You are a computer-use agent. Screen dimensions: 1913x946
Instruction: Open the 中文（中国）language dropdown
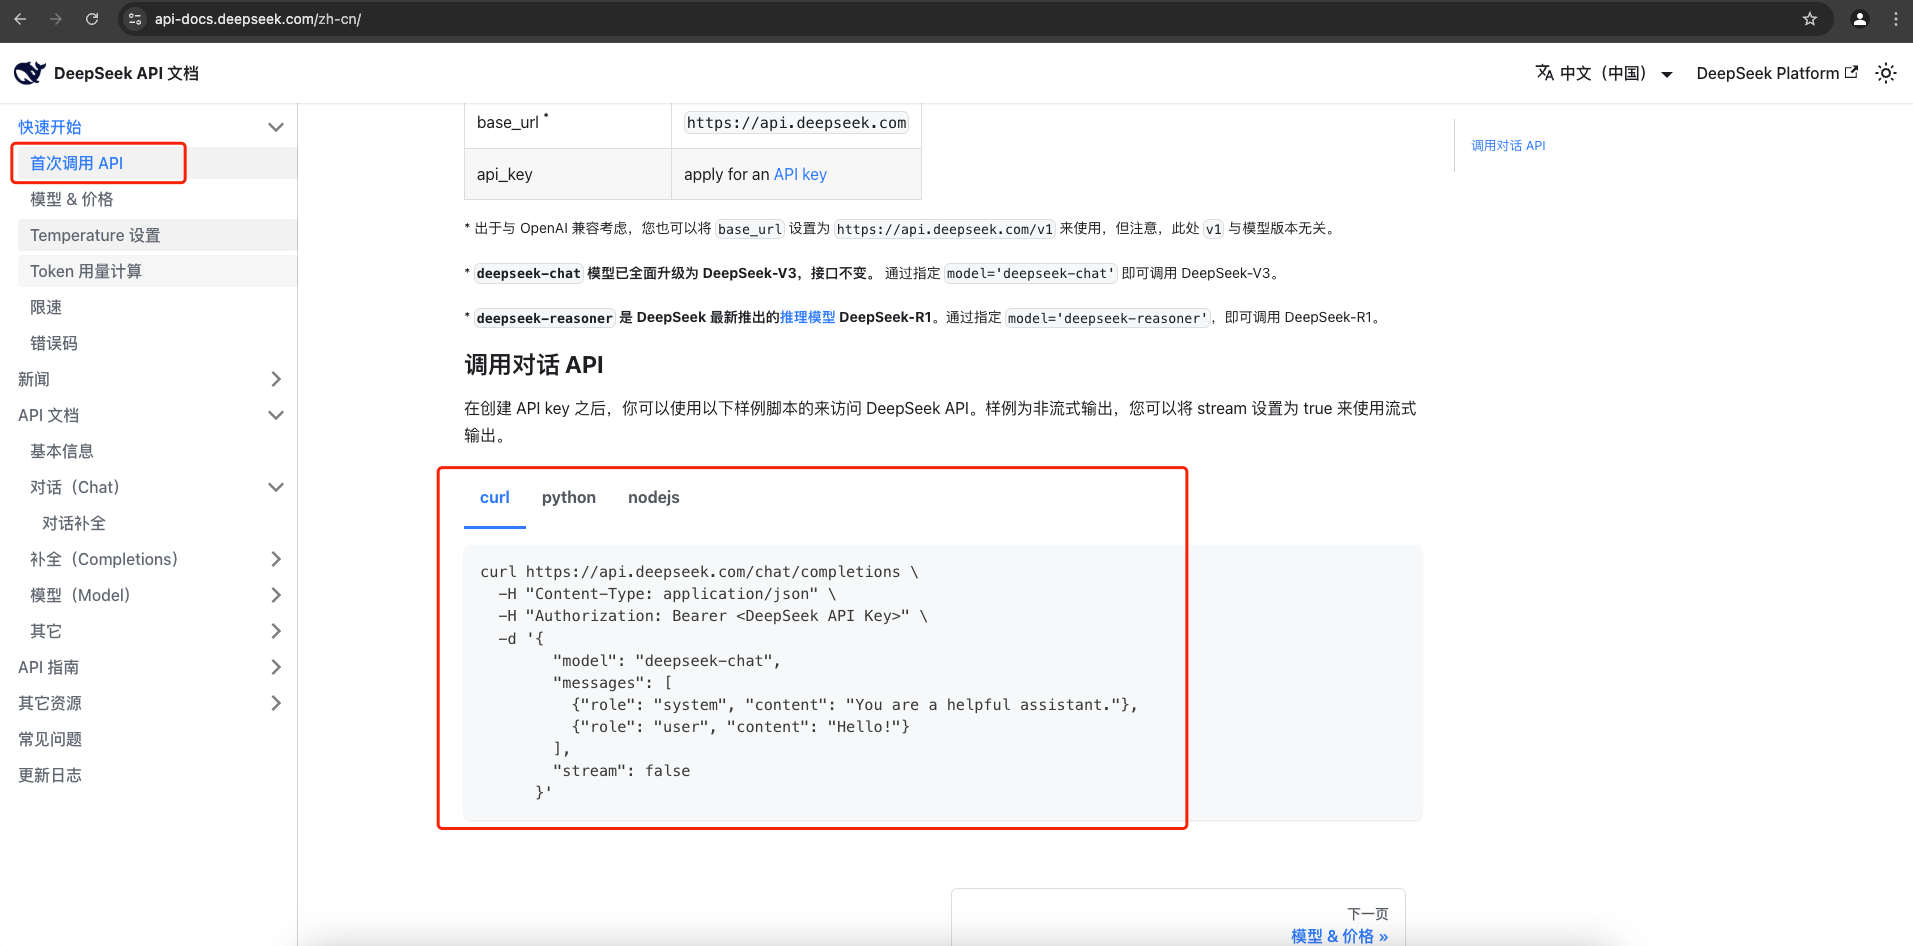[x=1605, y=73]
